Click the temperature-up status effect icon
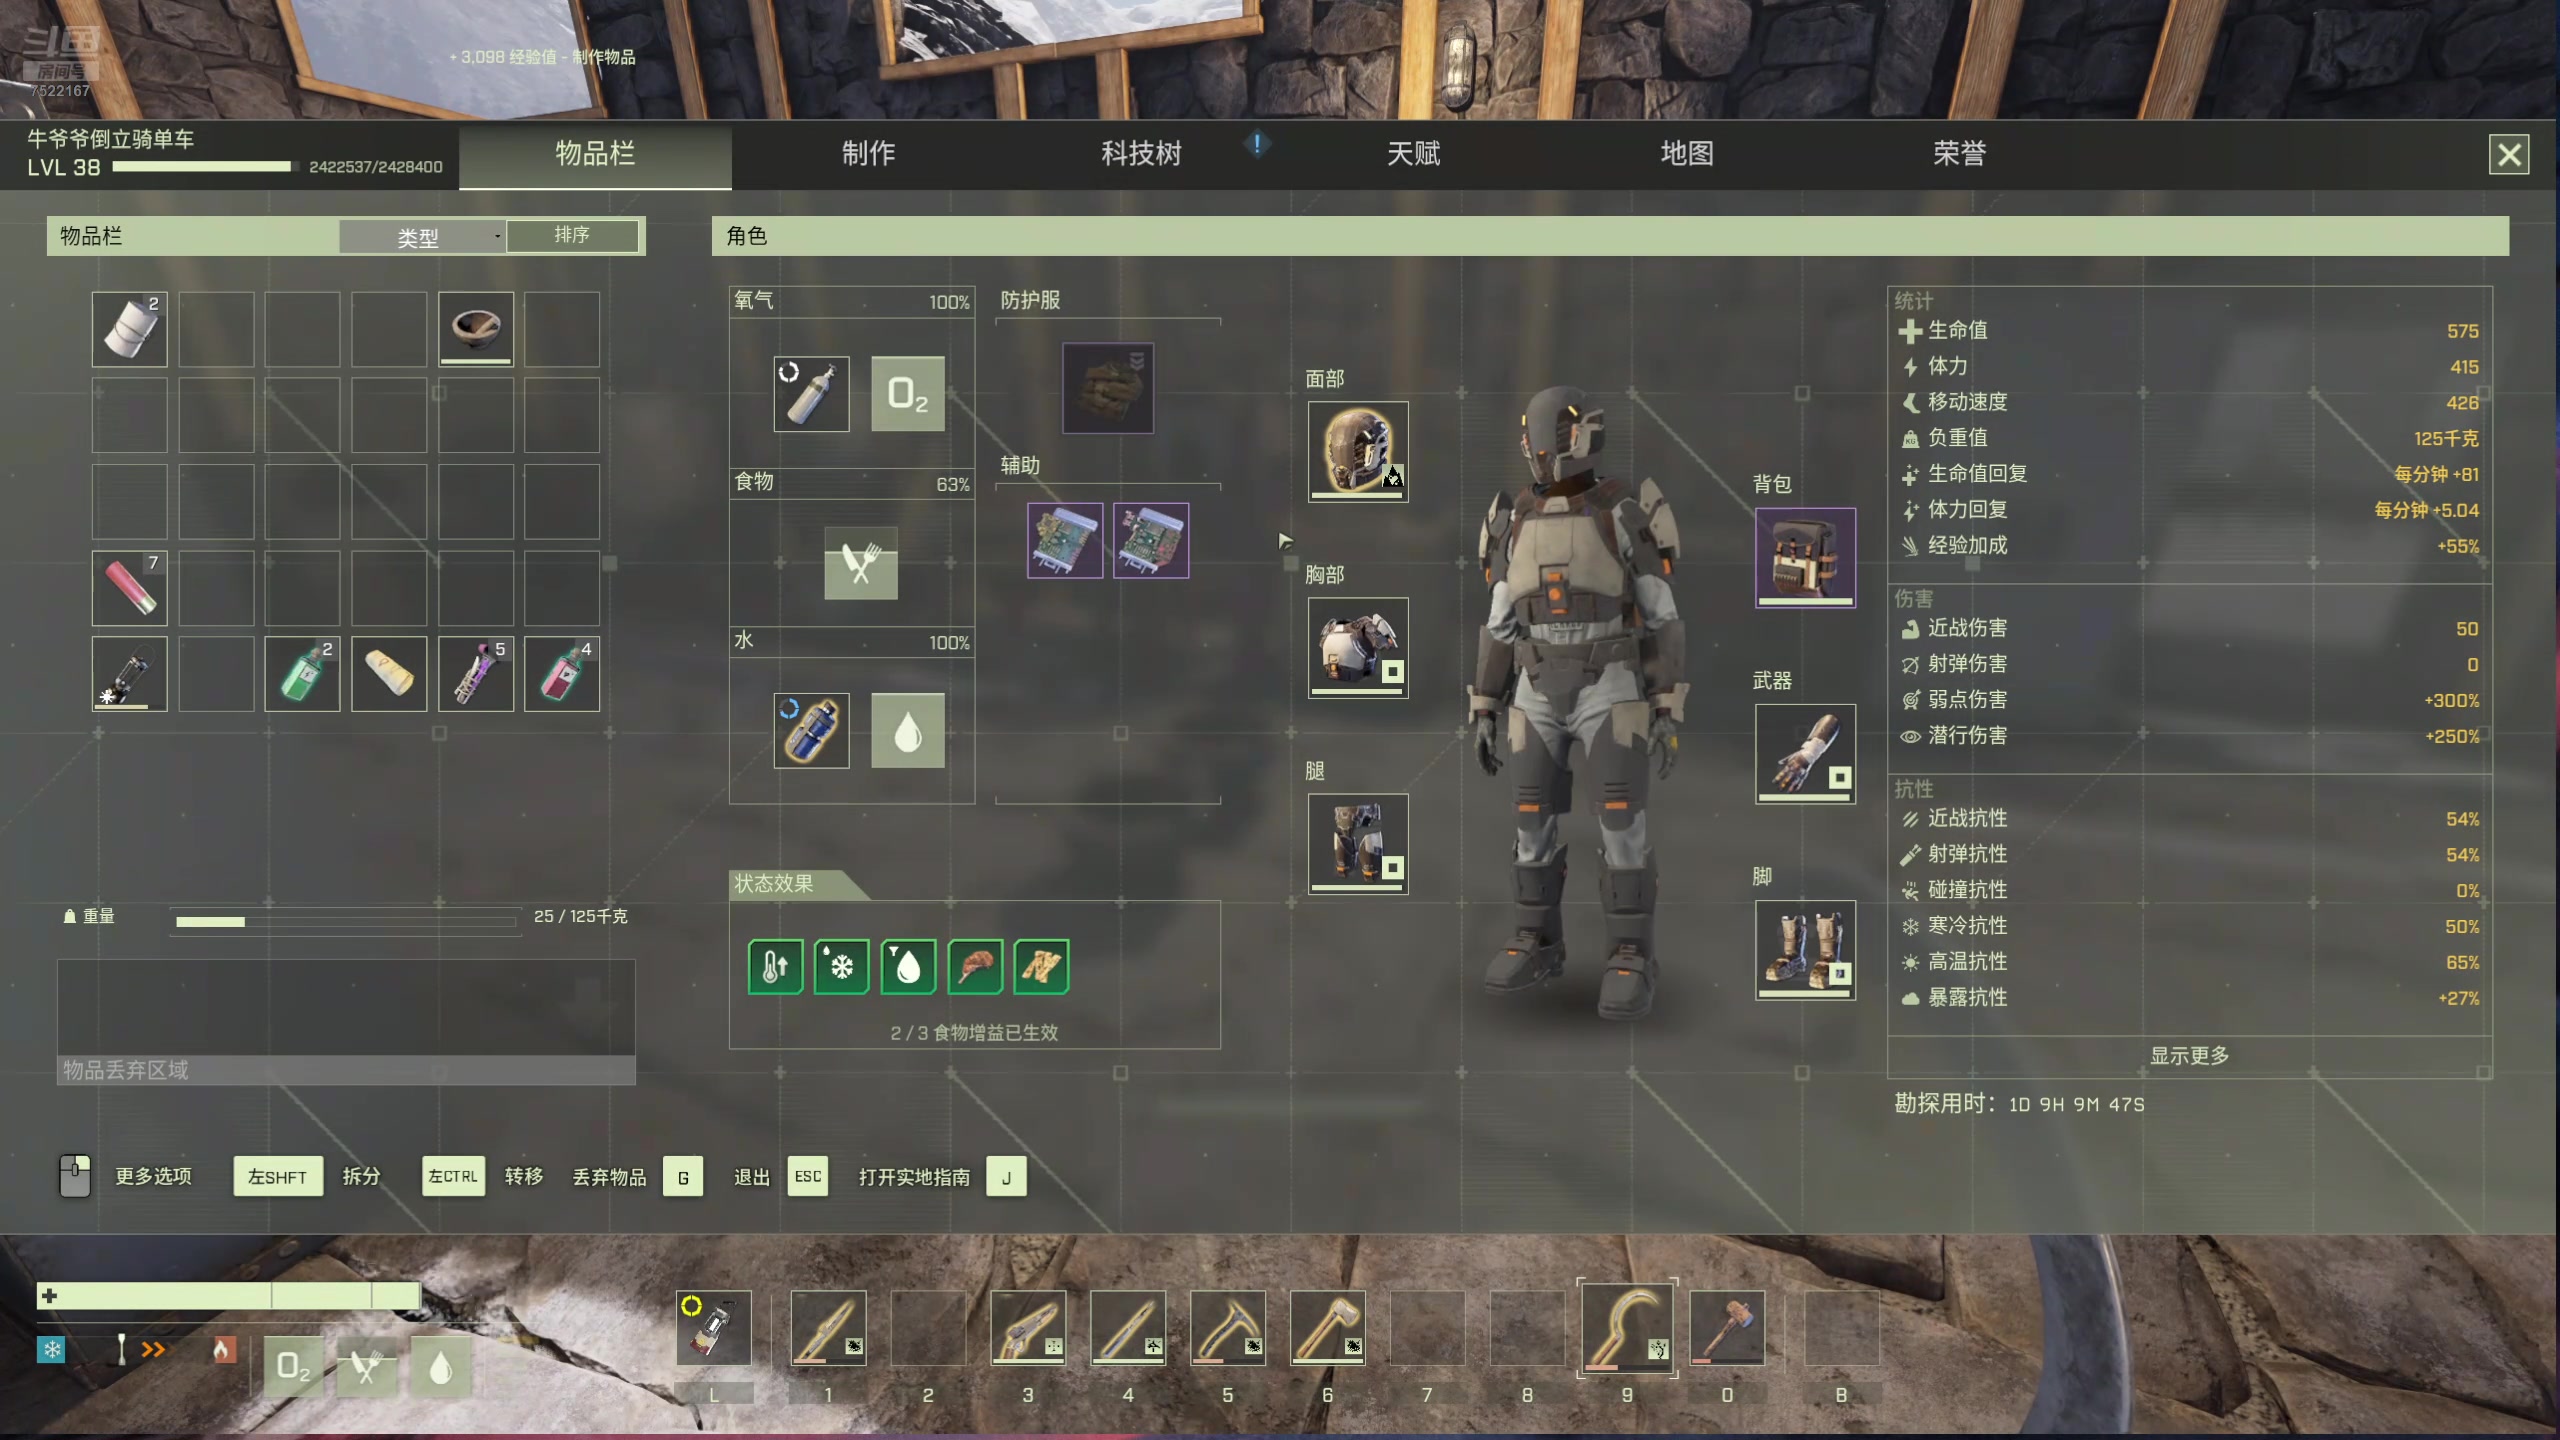This screenshot has width=2560, height=1440. pos(775,967)
